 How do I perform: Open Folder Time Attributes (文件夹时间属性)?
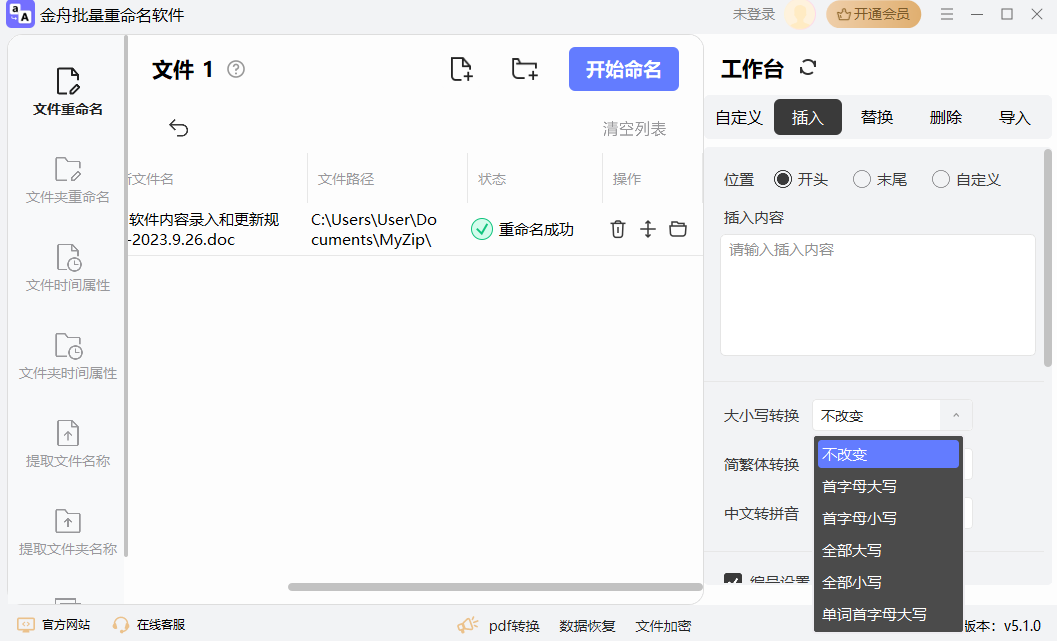point(67,355)
